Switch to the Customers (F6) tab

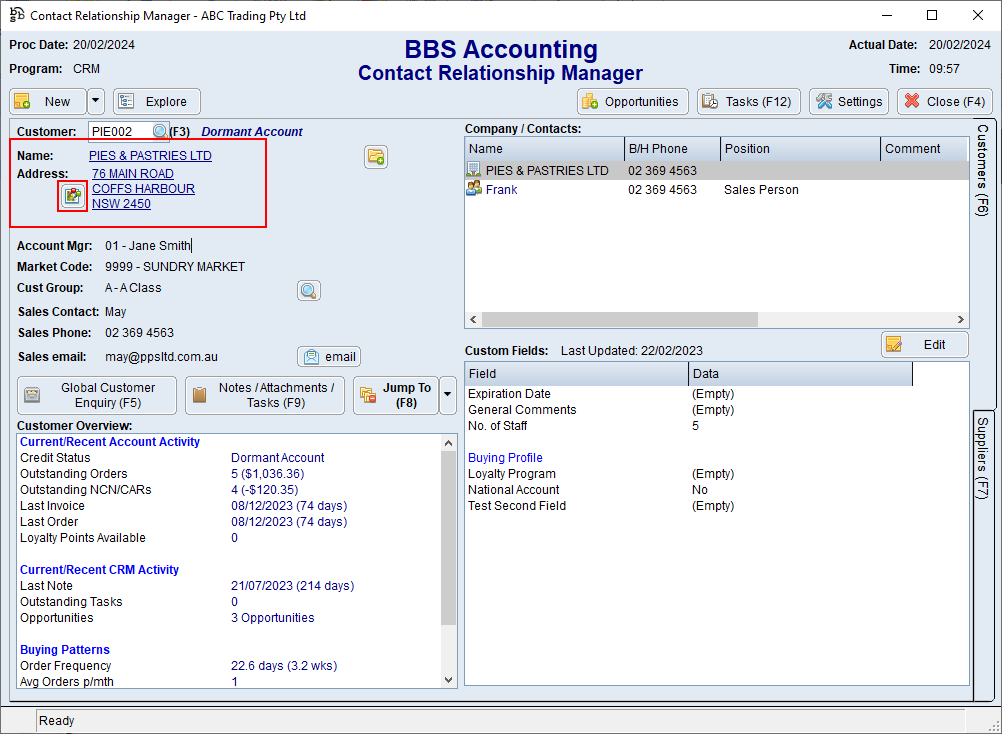click(982, 170)
